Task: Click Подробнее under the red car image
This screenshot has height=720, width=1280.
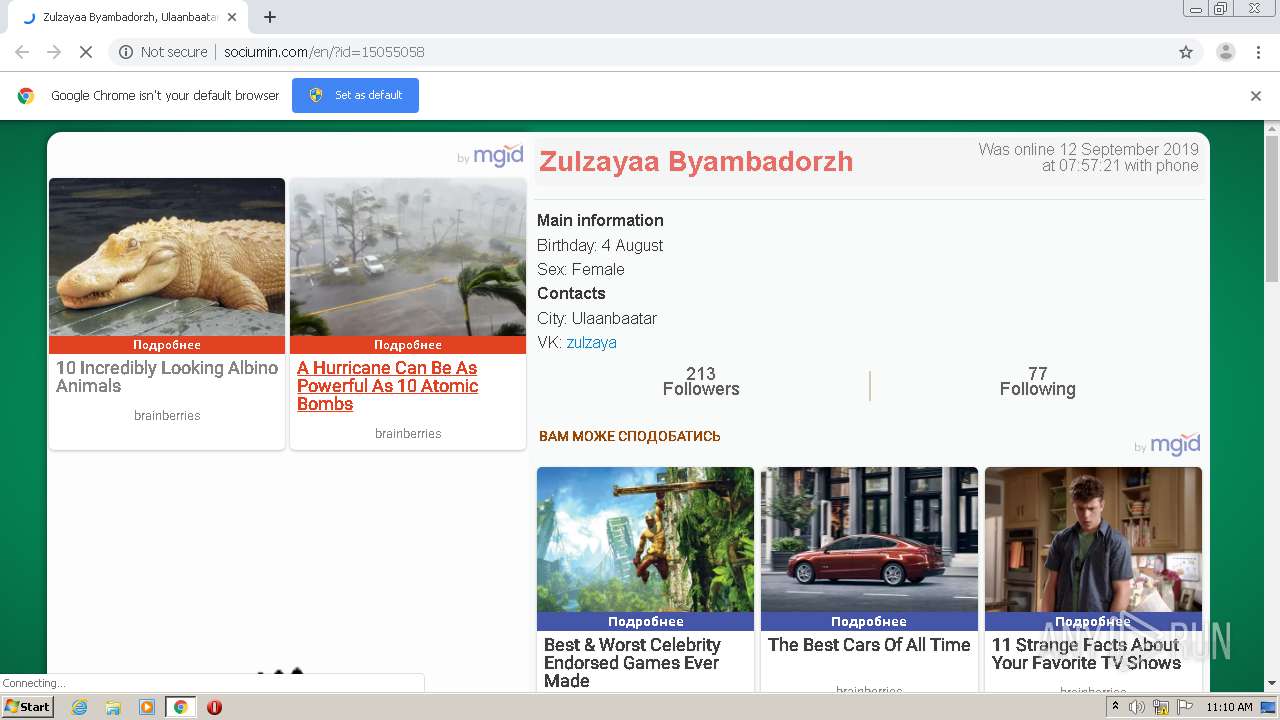Action: pyautogui.click(x=869, y=622)
